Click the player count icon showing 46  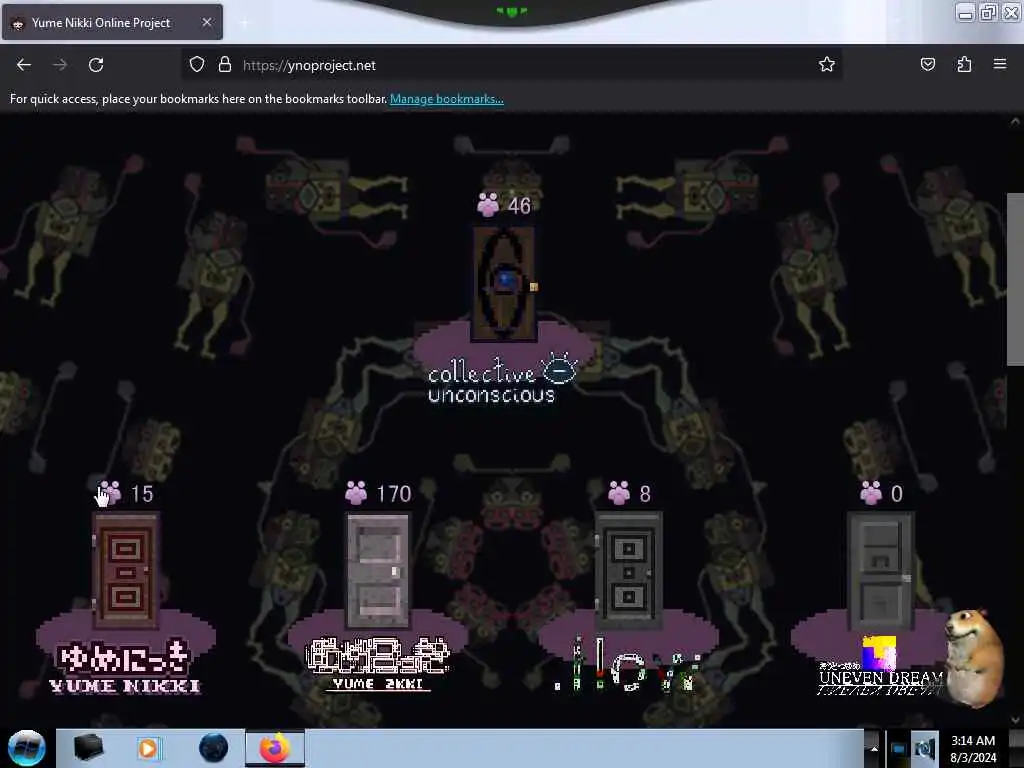tap(488, 204)
